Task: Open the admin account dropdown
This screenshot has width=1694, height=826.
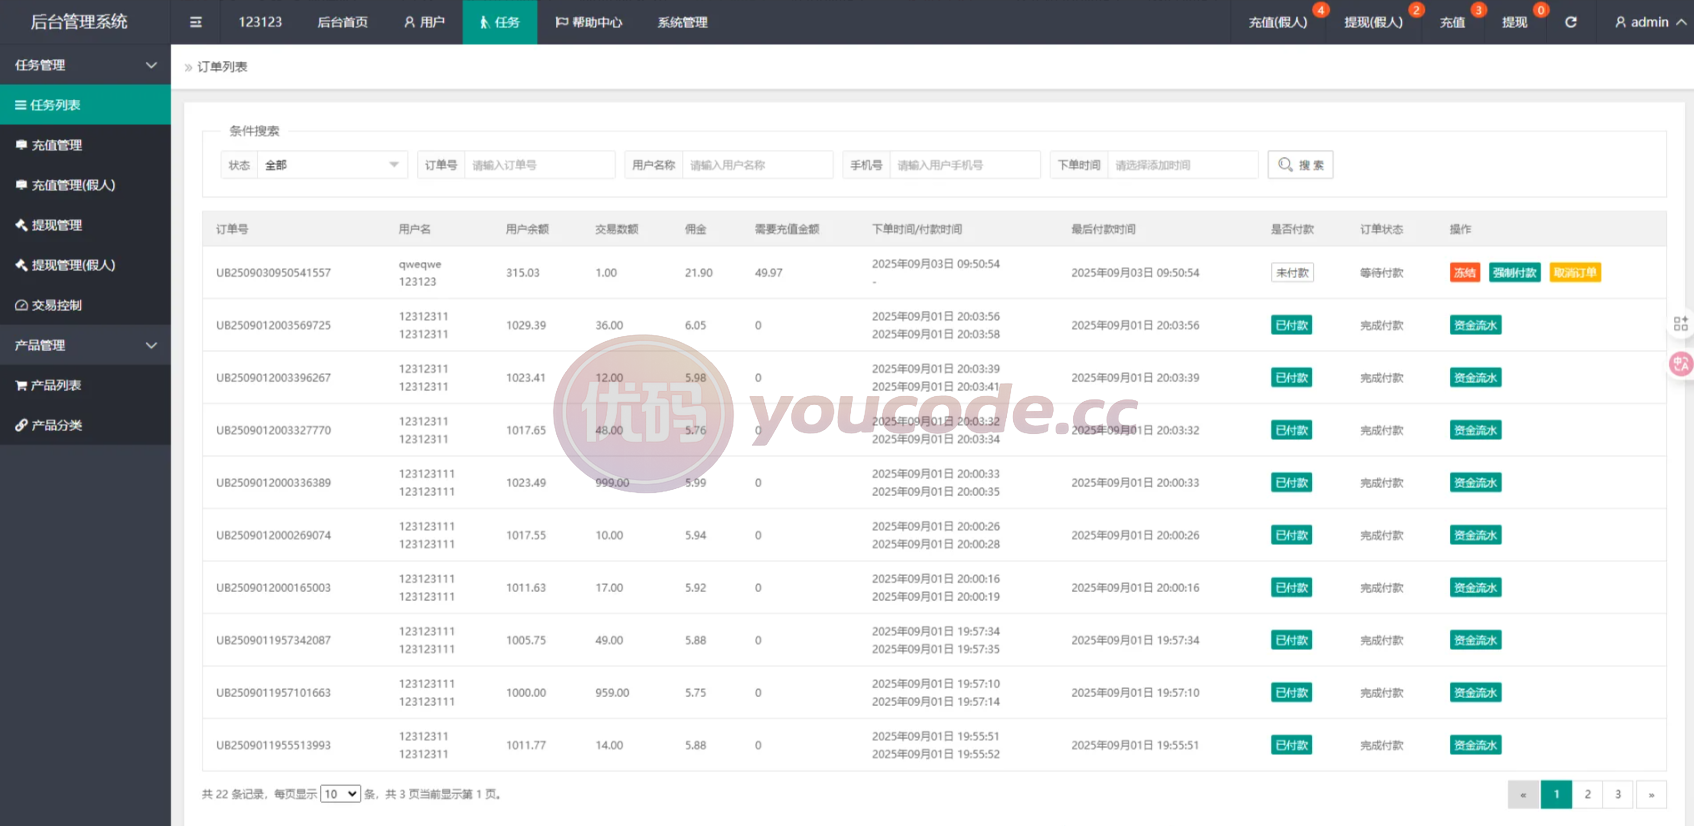Action: 1650,22
